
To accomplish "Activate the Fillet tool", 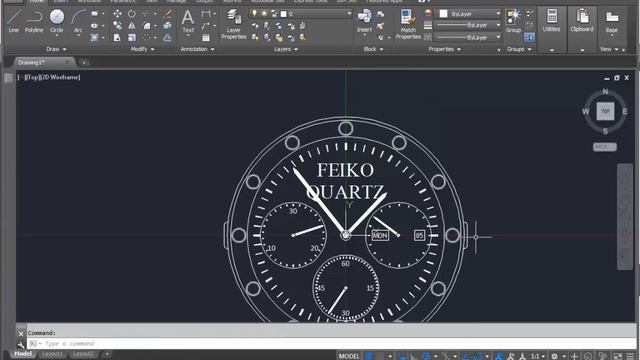I will (147, 26).
